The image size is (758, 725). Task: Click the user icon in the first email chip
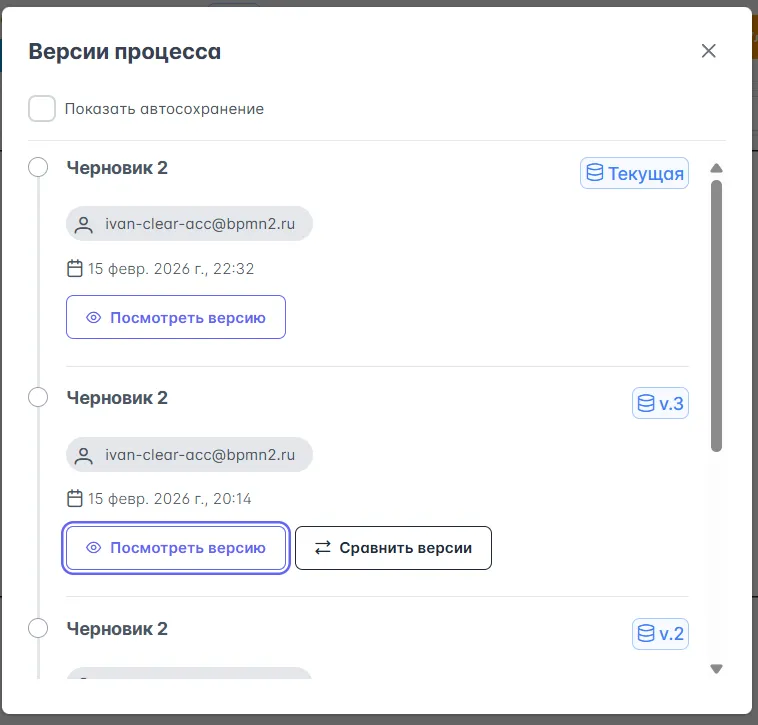pyautogui.click(x=86, y=225)
